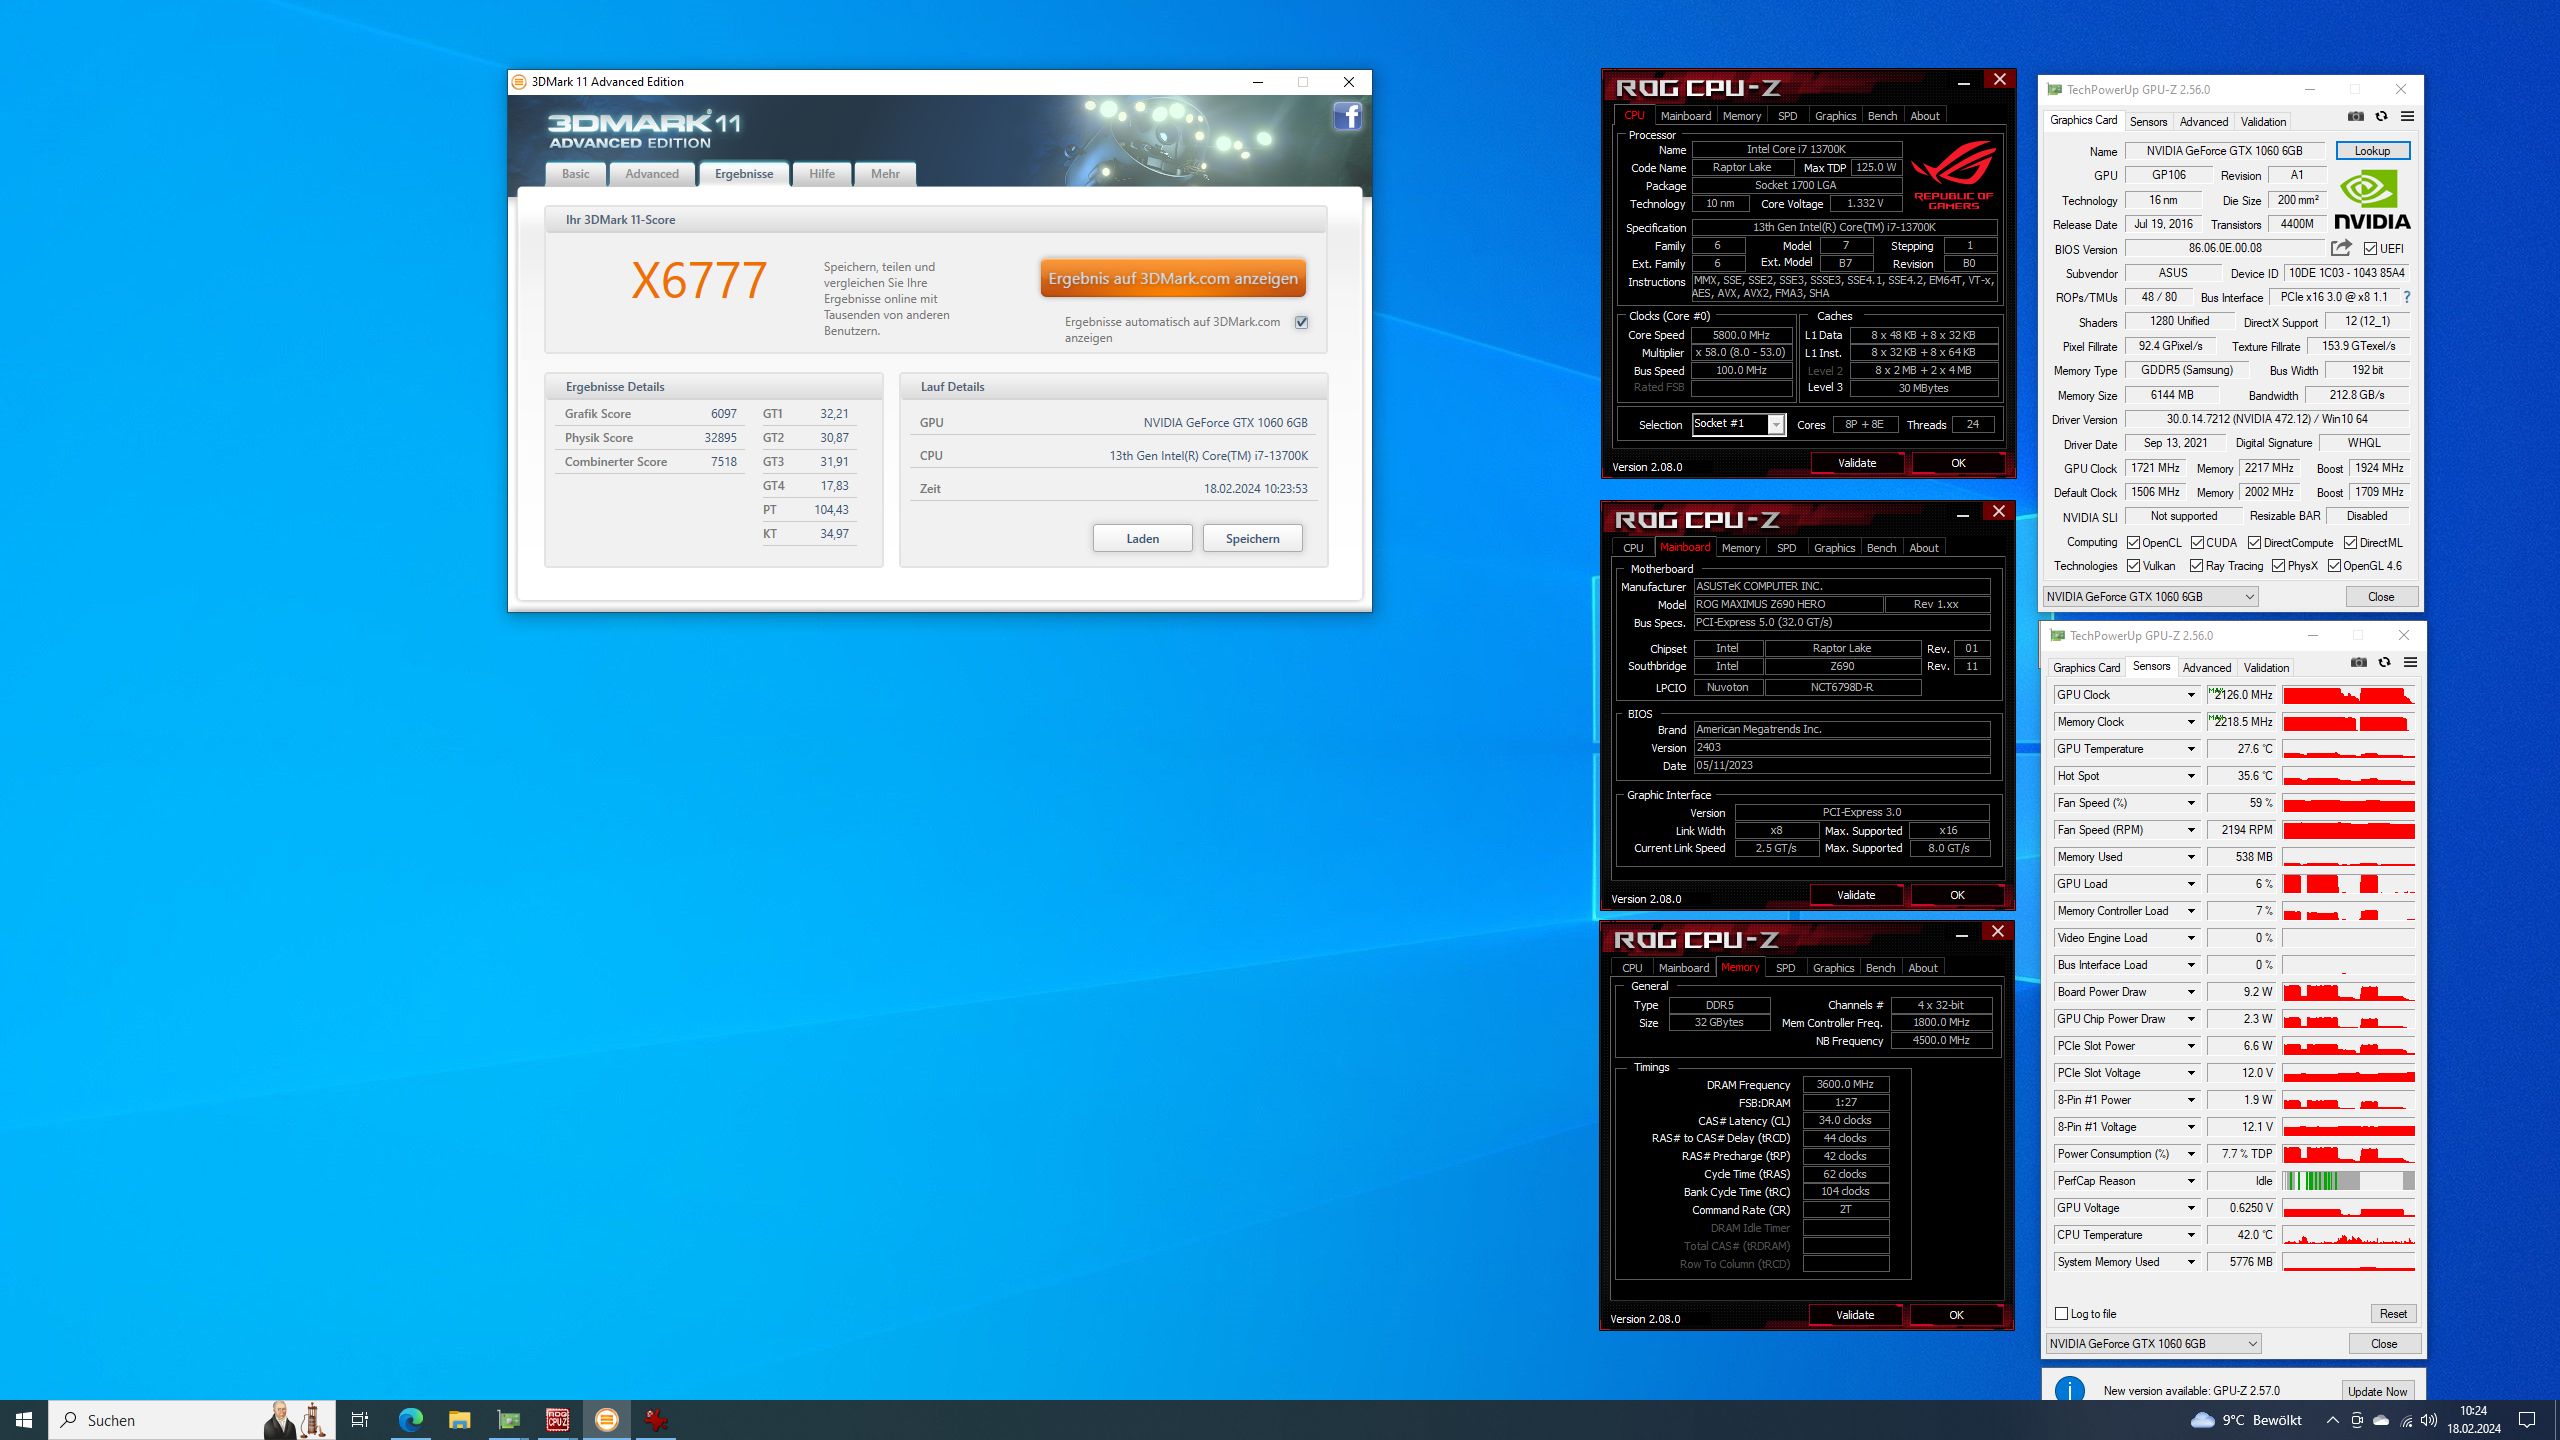Viewport: 2560px width, 1440px height.
Task: Click the weather widget showing 9°C Bewölkt
Action: tap(2246, 1420)
